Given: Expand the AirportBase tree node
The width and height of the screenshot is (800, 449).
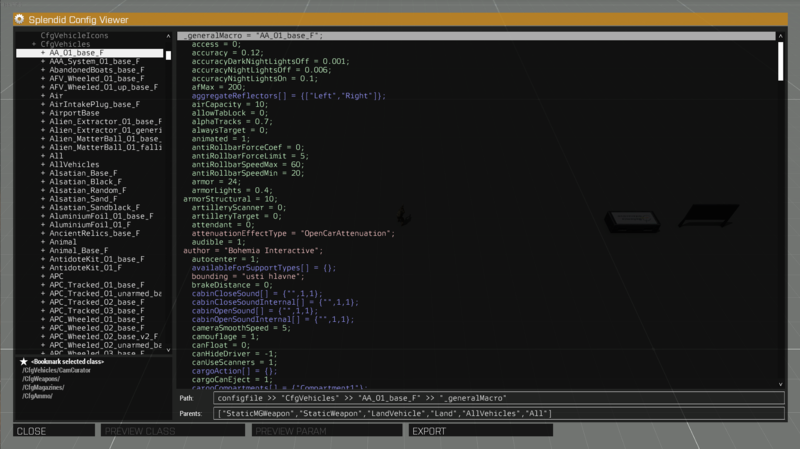Looking at the screenshot, I should coord(43,113).
